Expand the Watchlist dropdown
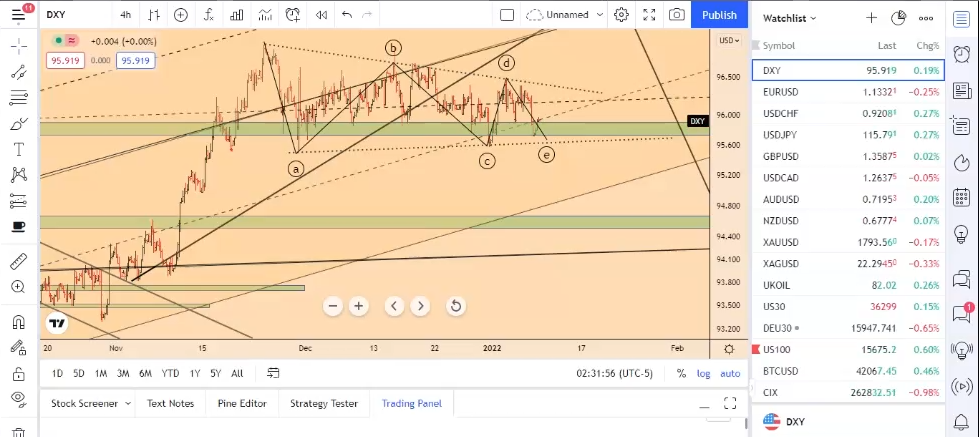The width and height of the screenshot is (979, 437). pyautogui.click(x=790, y=18)
